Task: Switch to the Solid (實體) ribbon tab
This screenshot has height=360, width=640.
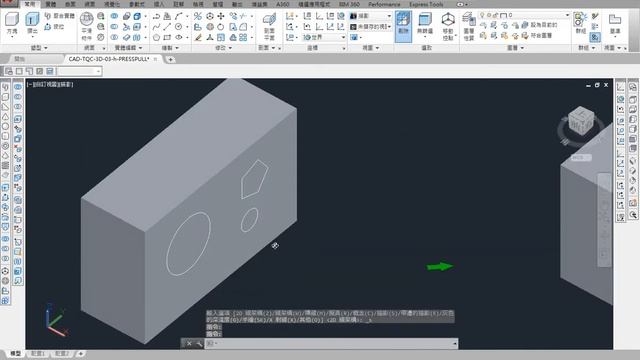Action: 51,4
